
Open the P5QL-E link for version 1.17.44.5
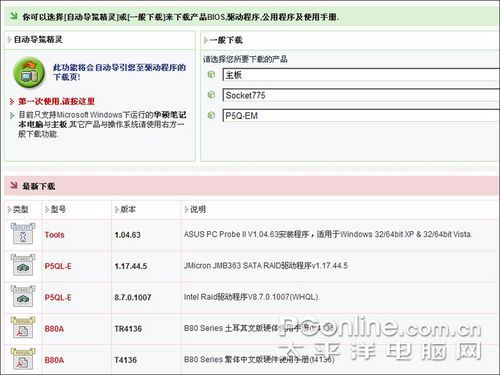[58, 266]
